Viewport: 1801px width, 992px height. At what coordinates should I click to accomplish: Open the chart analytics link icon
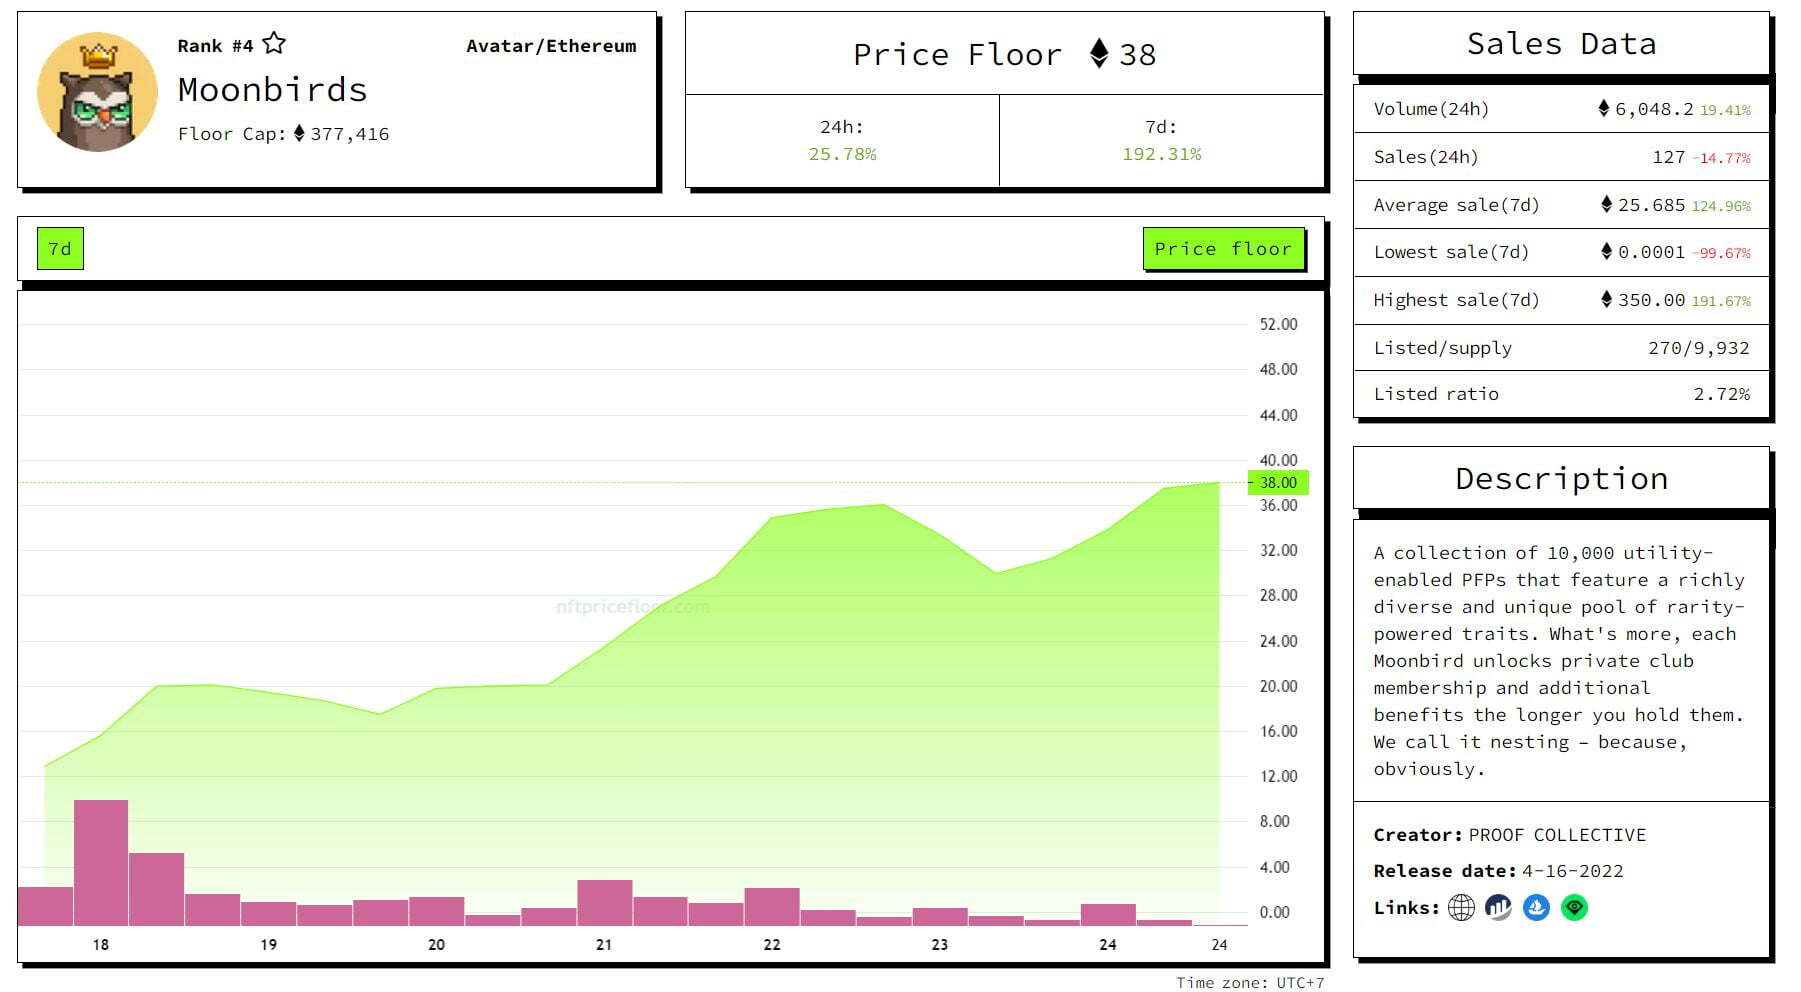coord(1498,908)
